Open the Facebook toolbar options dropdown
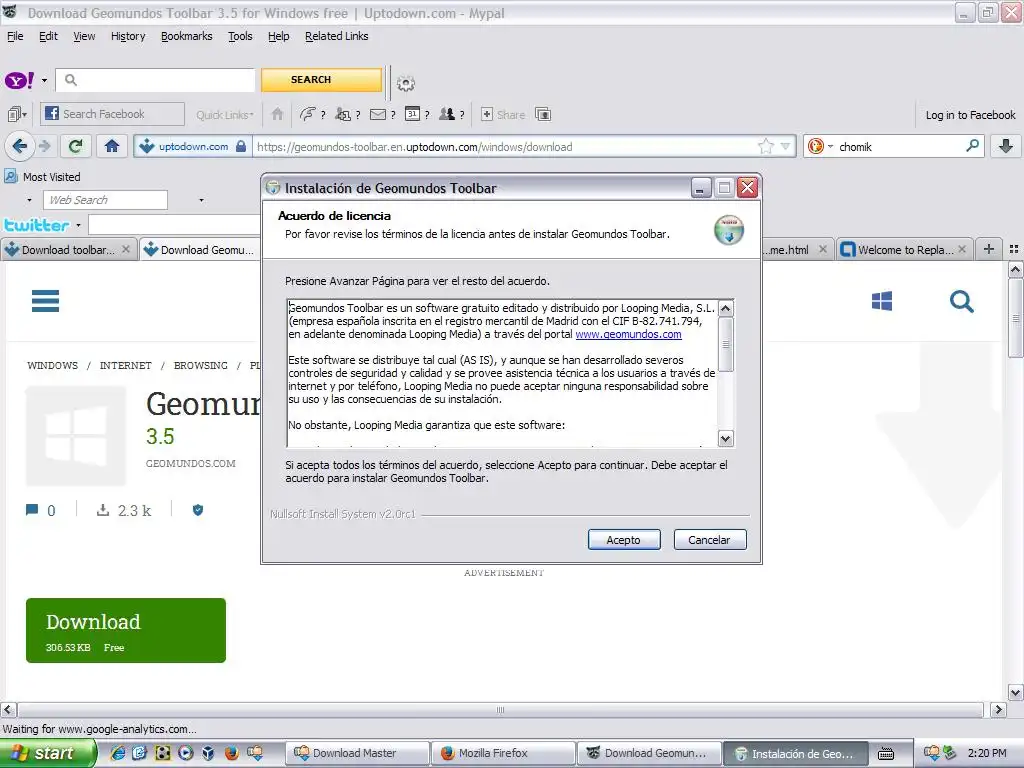This screenshot has width=1024, height=768. point(17,114)
